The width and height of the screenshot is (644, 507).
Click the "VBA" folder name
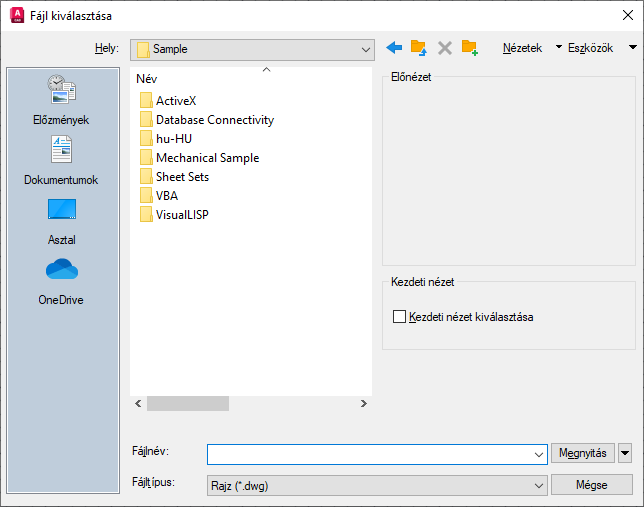(x=167, y=196)
